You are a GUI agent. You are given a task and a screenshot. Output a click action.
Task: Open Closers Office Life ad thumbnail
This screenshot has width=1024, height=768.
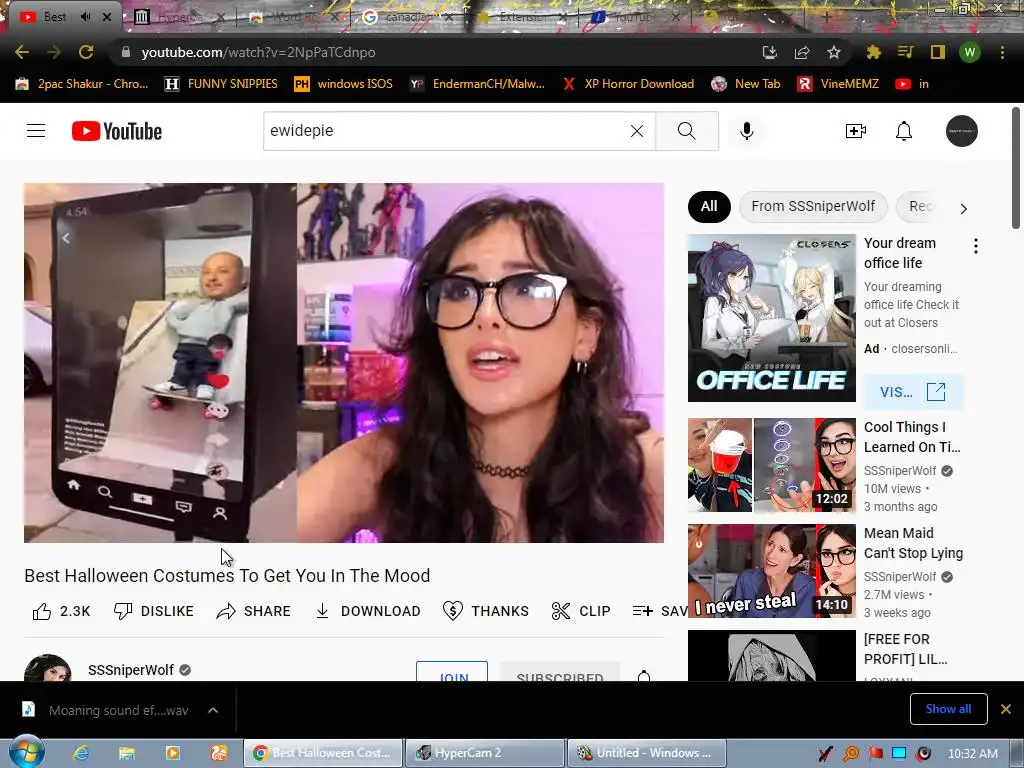click(x=771, y=318)
